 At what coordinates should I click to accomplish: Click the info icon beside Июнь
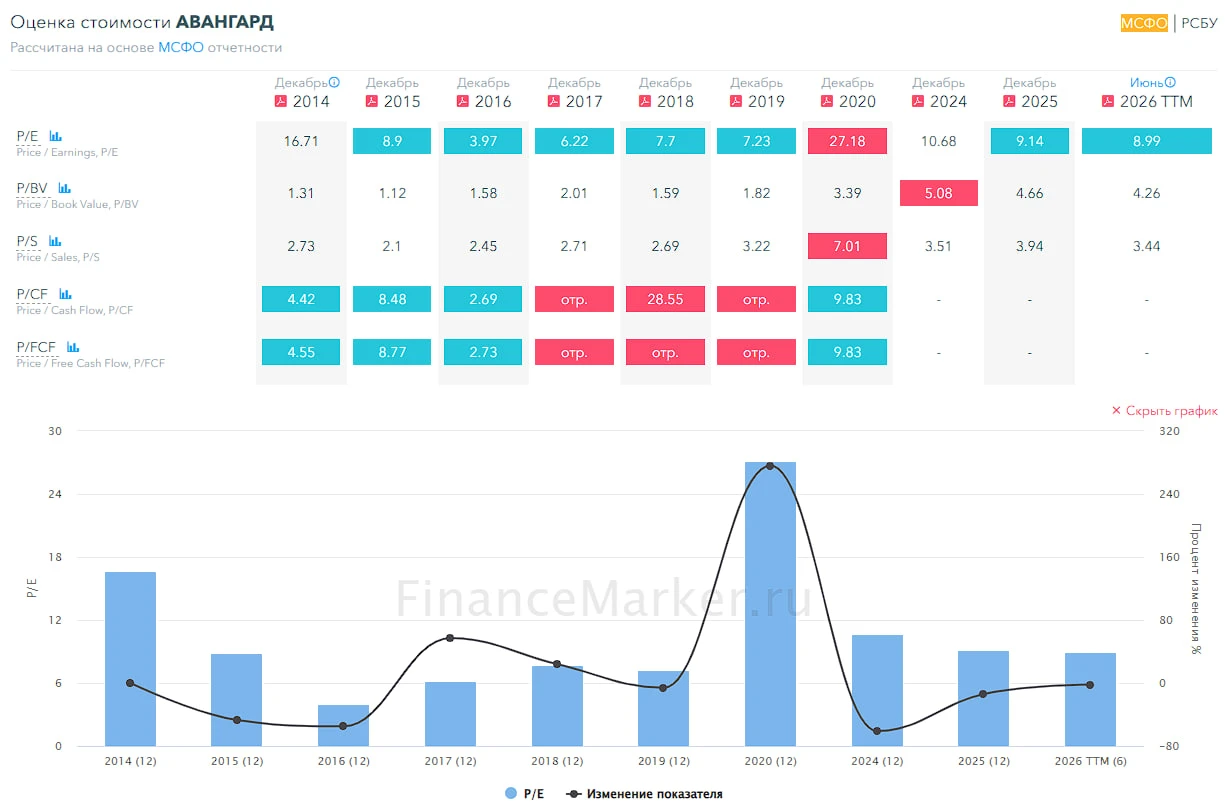[1170, 83]
